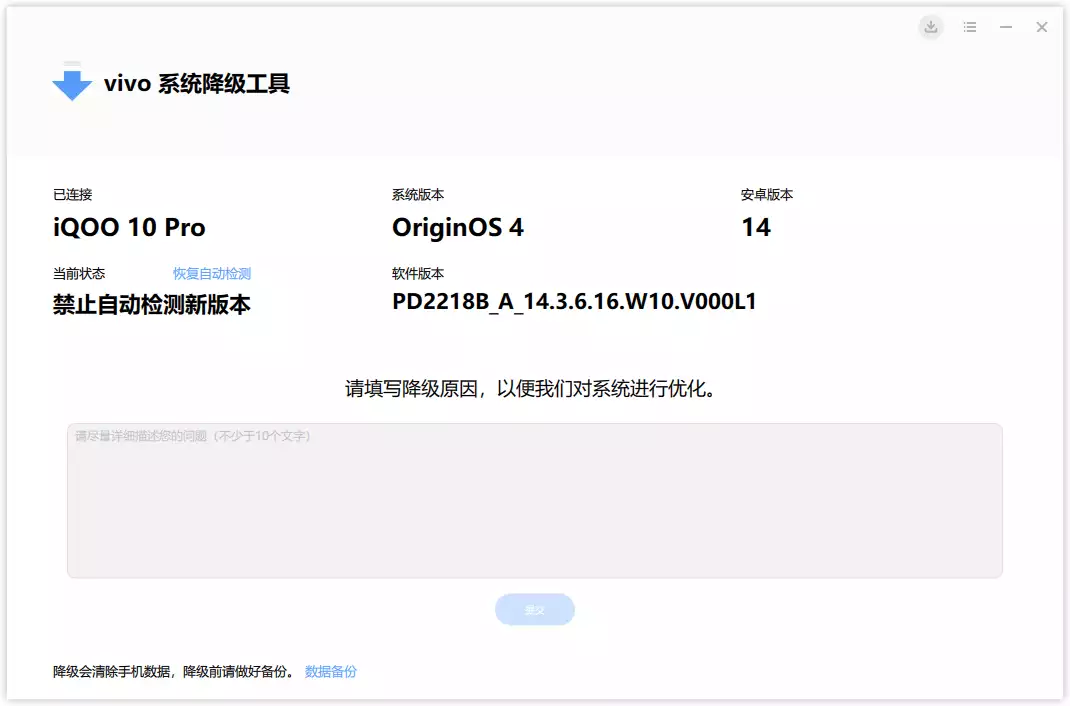Open the list menu icon

970,27
